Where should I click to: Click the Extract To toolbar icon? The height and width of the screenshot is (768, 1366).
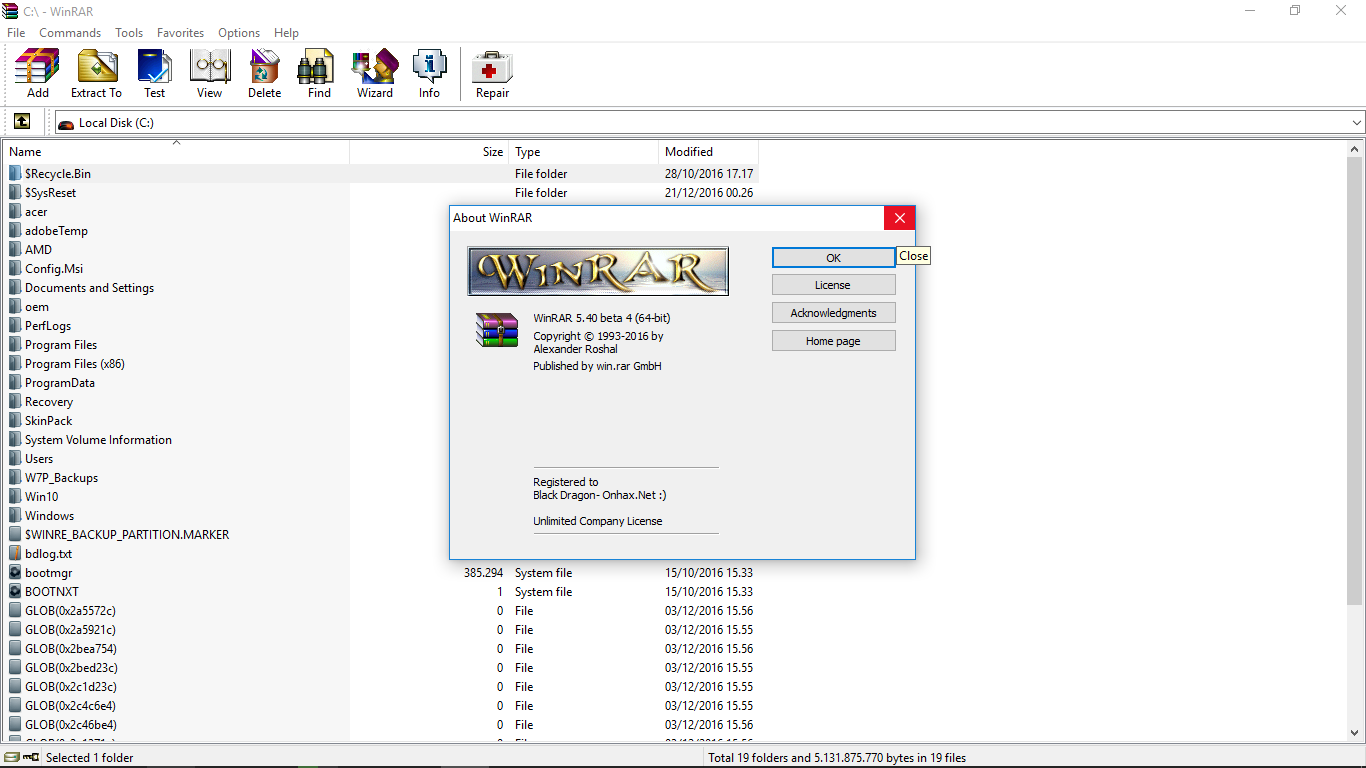point(96,67)
